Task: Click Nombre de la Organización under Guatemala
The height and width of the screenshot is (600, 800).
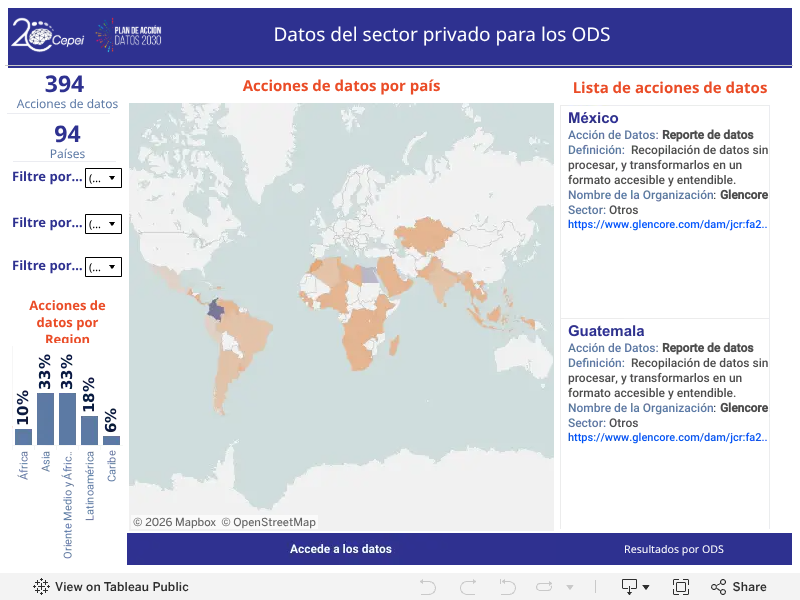Action: tap(643, 408)
